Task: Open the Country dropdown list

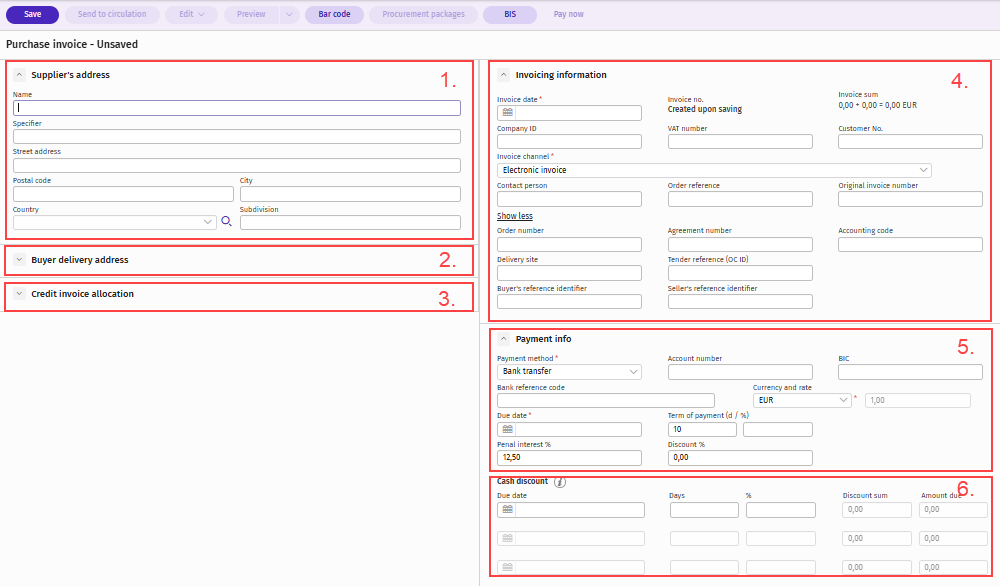Action: (x=207, y=222)
